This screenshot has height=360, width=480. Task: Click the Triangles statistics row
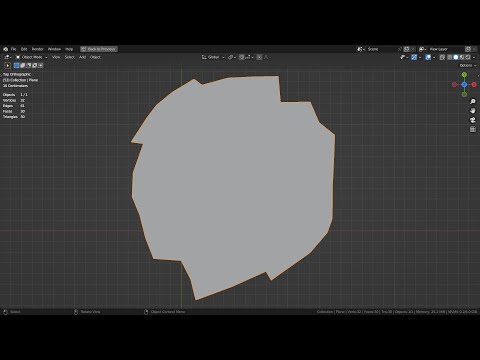point(14,117)
